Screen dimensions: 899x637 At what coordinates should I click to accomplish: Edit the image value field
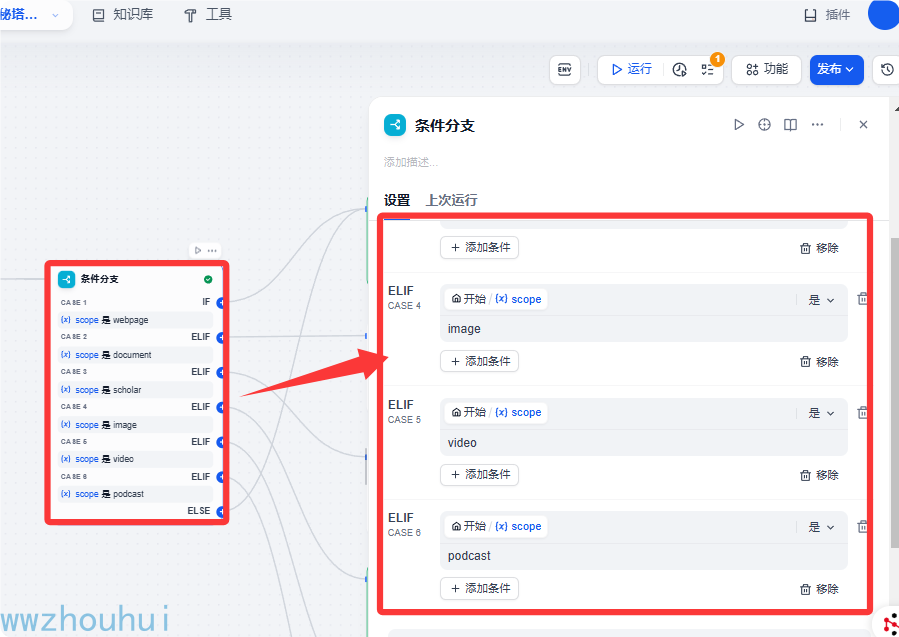coord(643,329)
